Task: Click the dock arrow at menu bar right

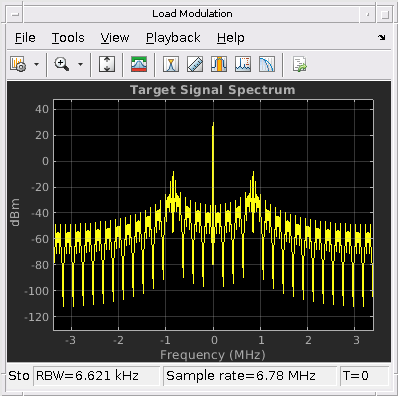Action: tap(382, 37)
